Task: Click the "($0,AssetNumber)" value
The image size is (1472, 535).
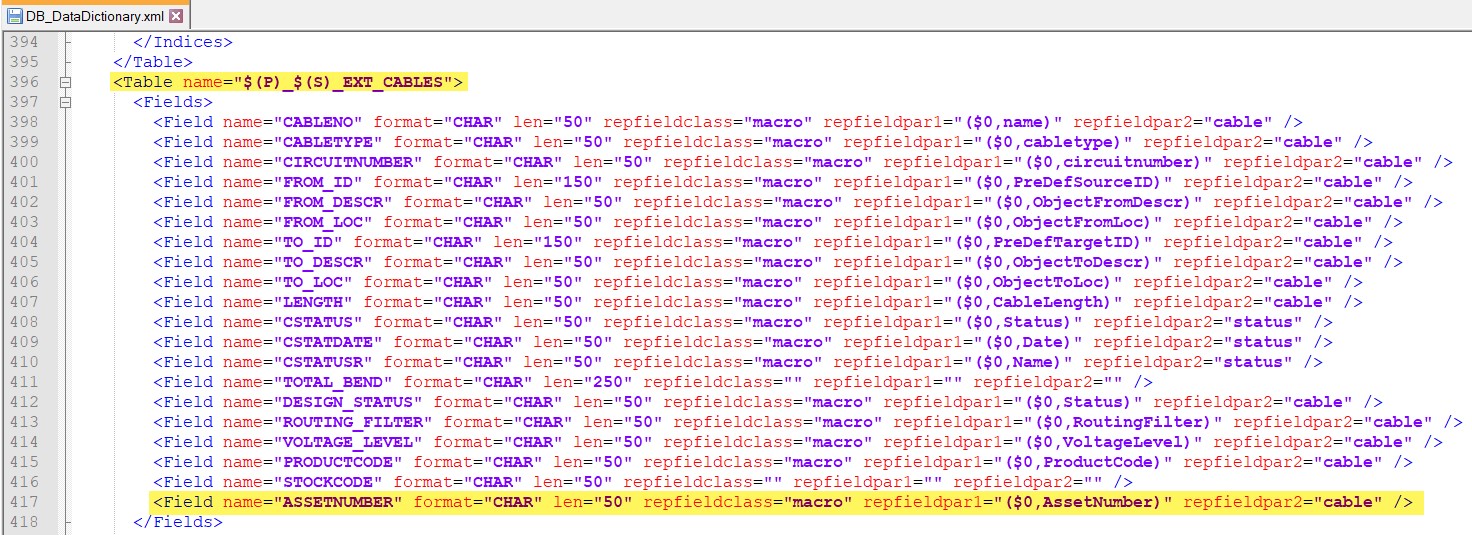Action: 1078,502
